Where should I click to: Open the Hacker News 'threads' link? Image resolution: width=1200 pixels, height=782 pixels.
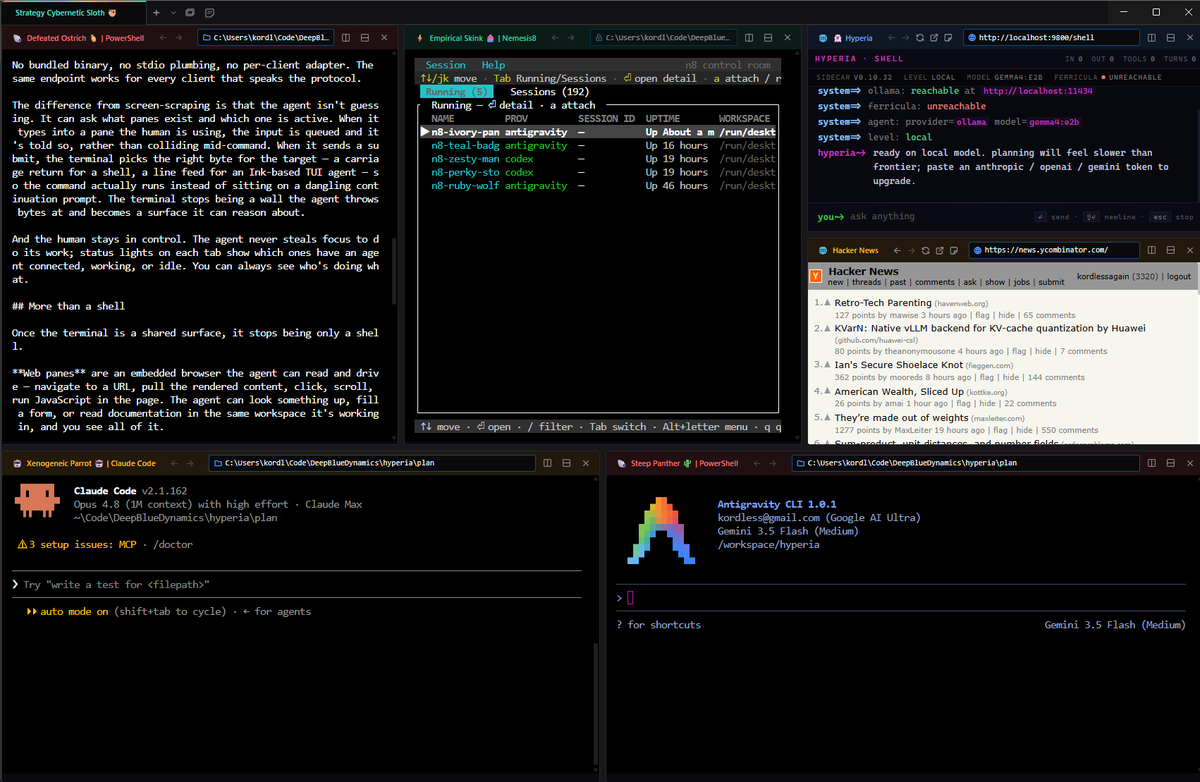tap(867, 282)
